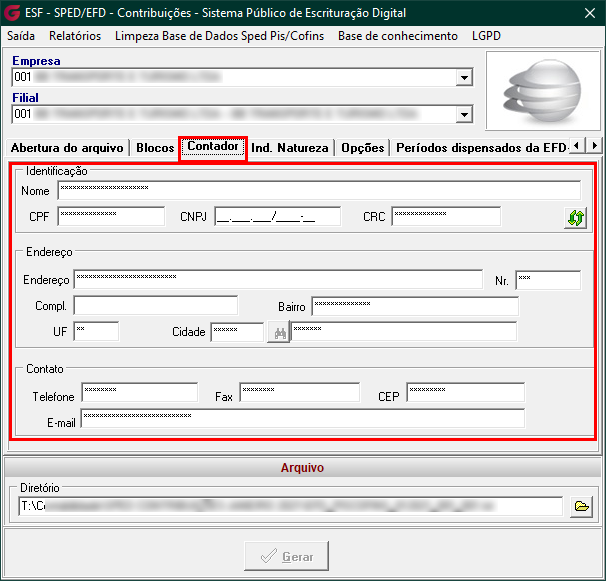Viewport: 606px width, 581px height.
Task: Open the Base de conhecimento menu
Action: click(x=398, y=36)
